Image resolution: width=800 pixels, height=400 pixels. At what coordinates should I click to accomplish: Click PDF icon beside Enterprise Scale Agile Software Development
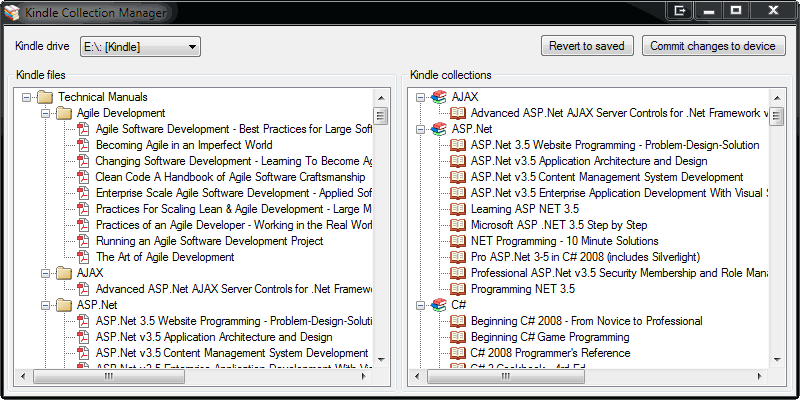(83, 193)
